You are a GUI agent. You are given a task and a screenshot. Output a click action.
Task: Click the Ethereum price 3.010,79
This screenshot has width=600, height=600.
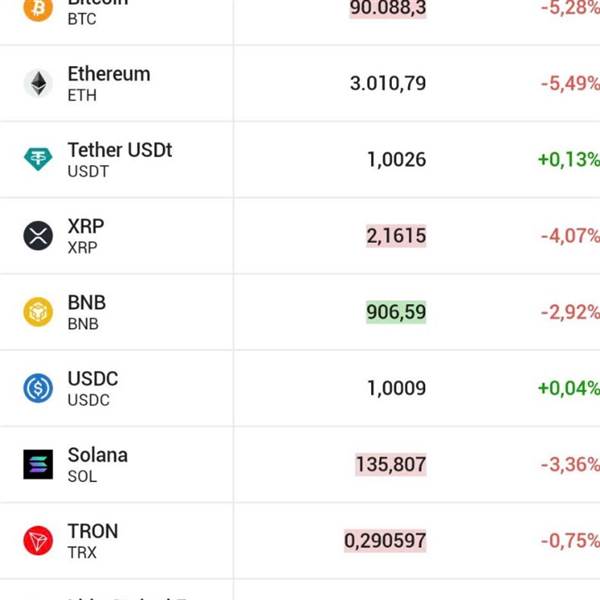(388, 83)
